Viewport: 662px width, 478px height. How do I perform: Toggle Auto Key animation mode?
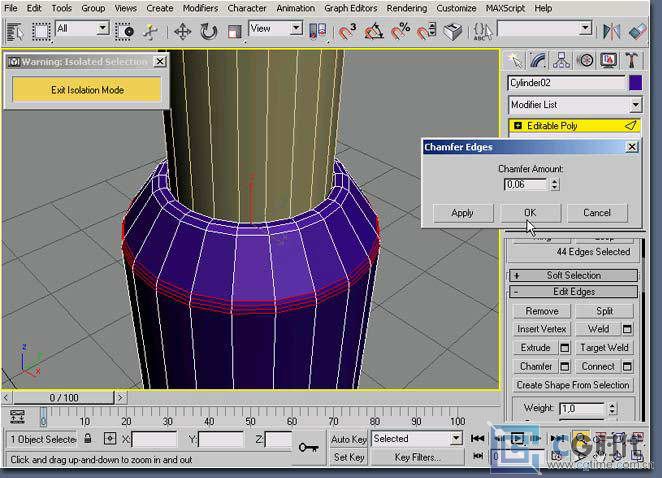pos(348,439)
